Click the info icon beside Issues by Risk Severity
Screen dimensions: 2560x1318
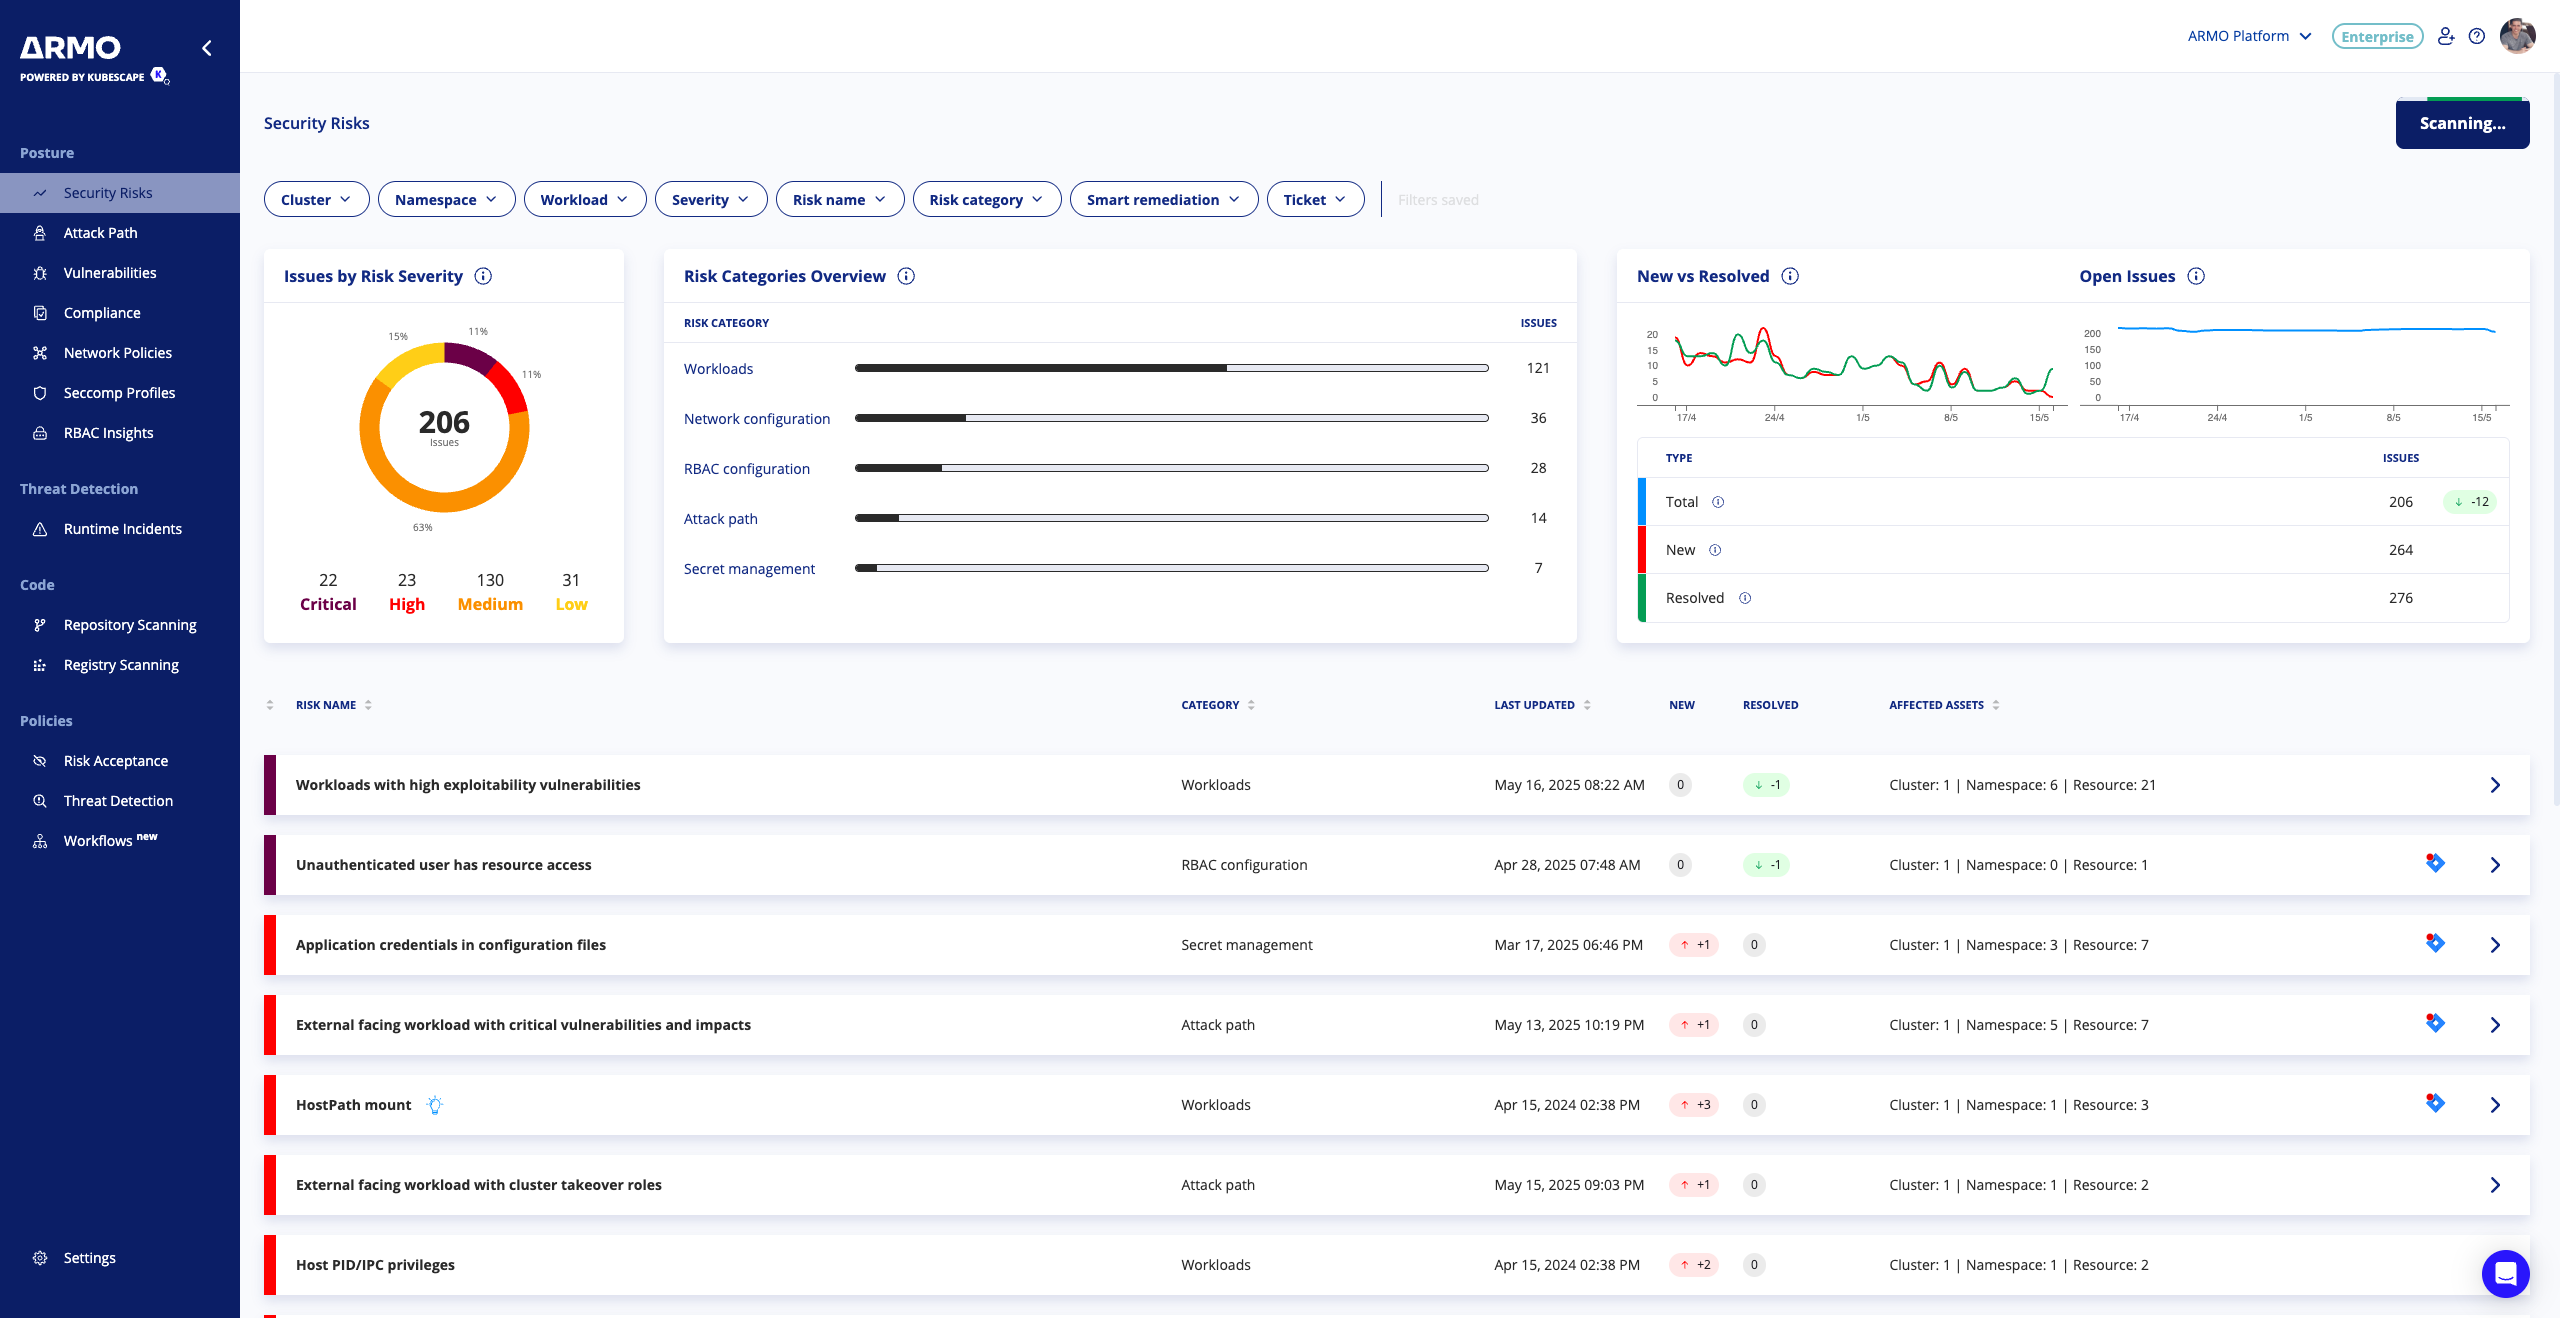[x=483, y=276]
